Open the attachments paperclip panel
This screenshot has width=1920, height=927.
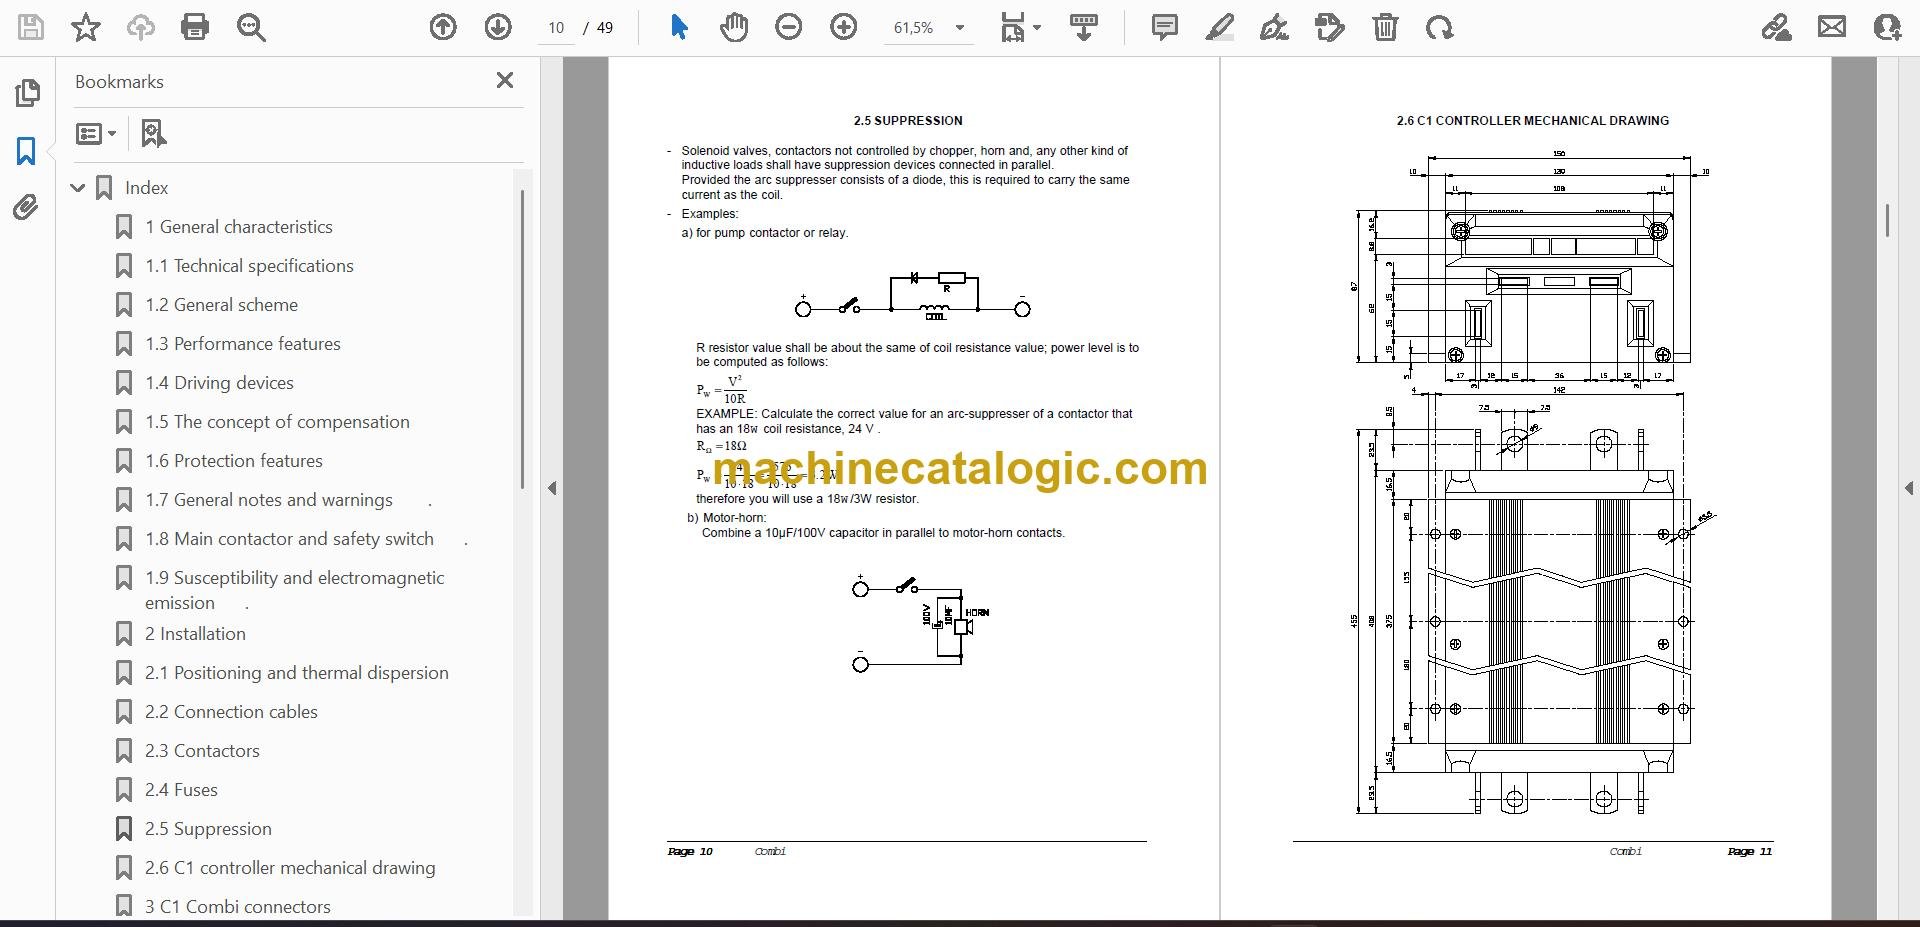26,208
